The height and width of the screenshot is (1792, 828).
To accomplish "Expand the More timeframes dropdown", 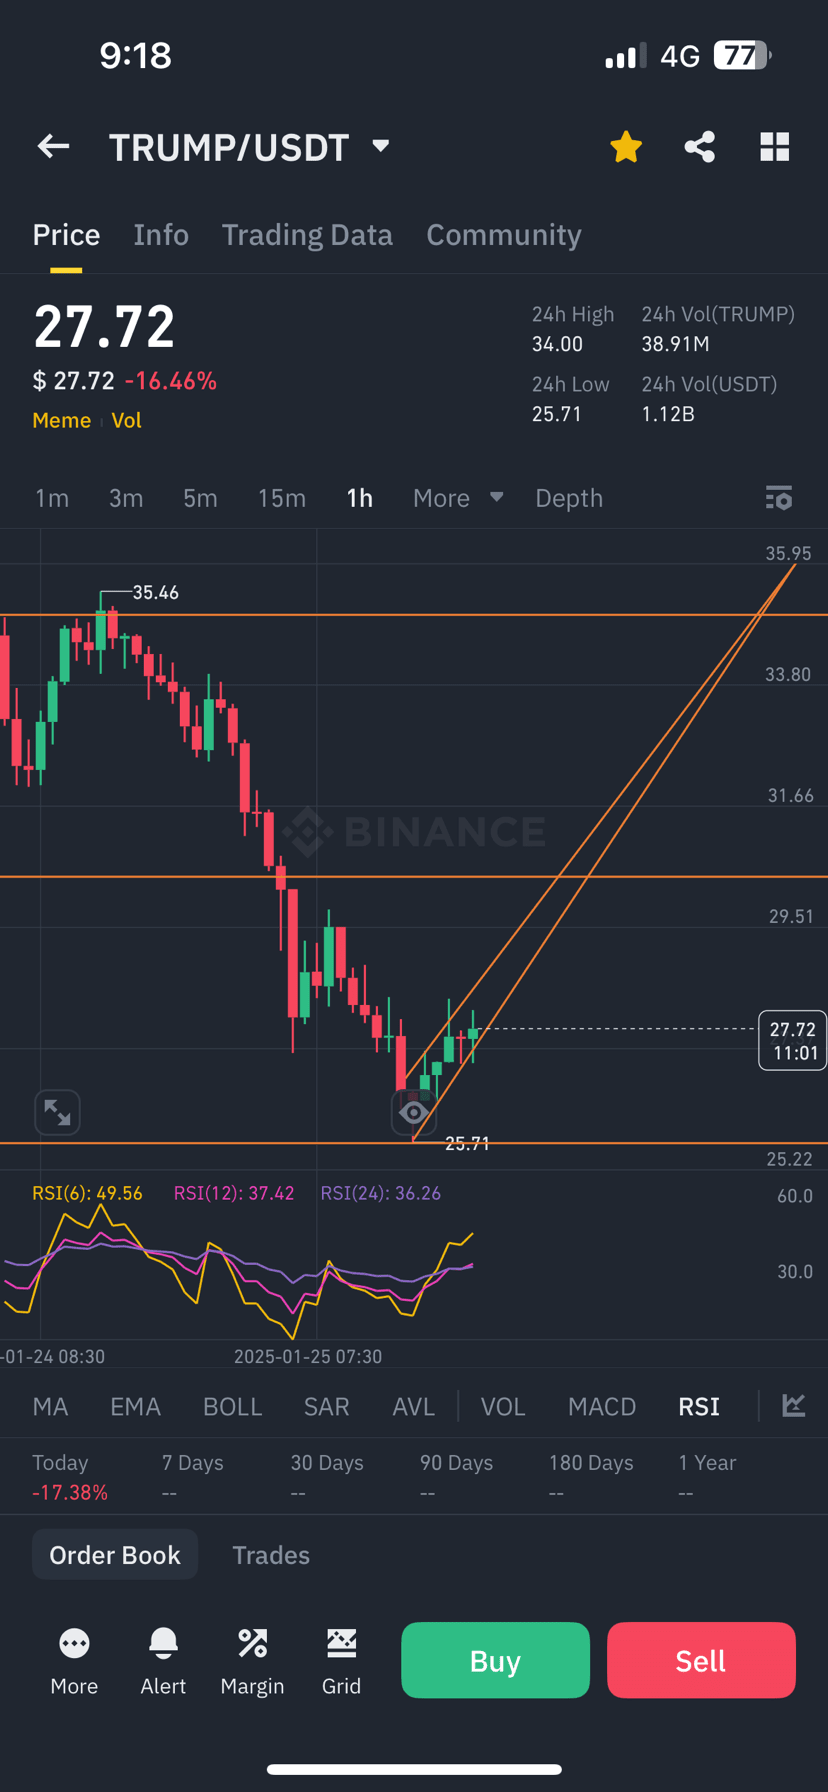I will click(x=458, y=498).
